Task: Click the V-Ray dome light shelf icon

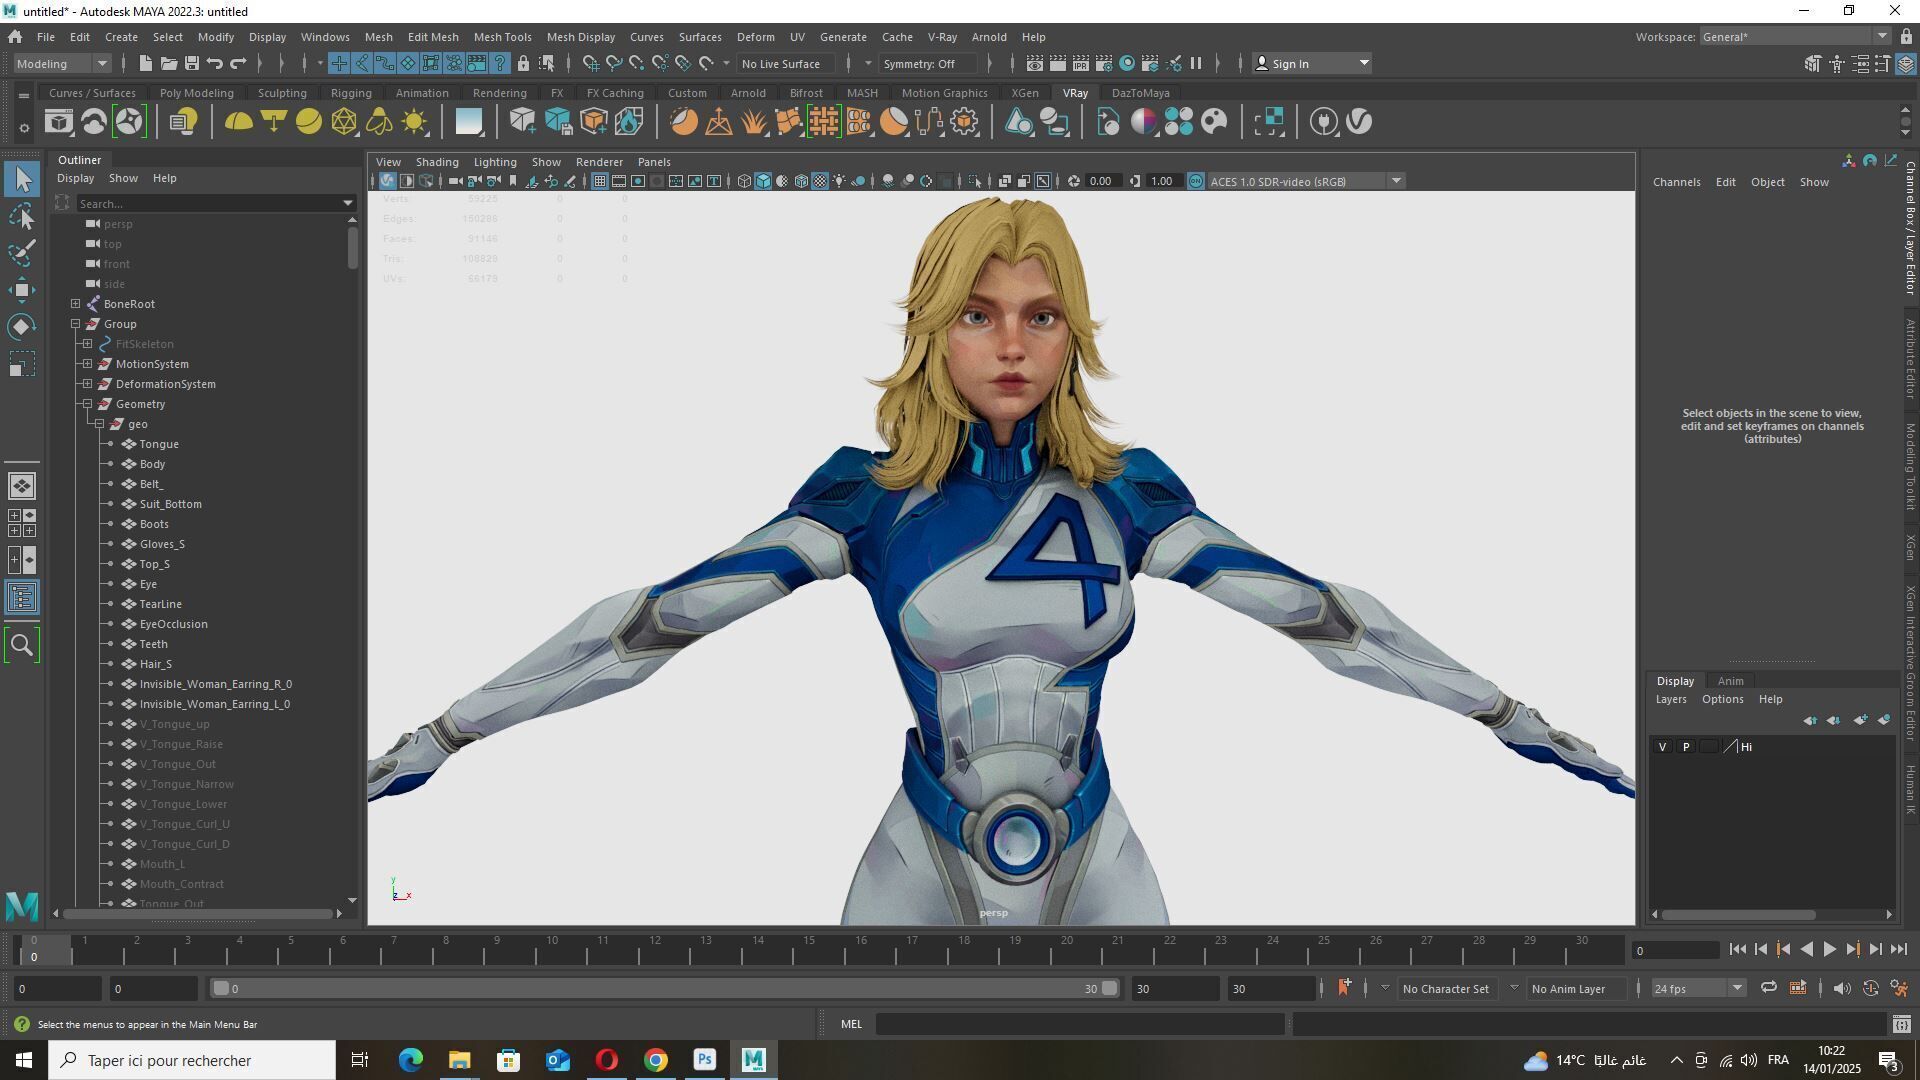Action: [238, 122]
